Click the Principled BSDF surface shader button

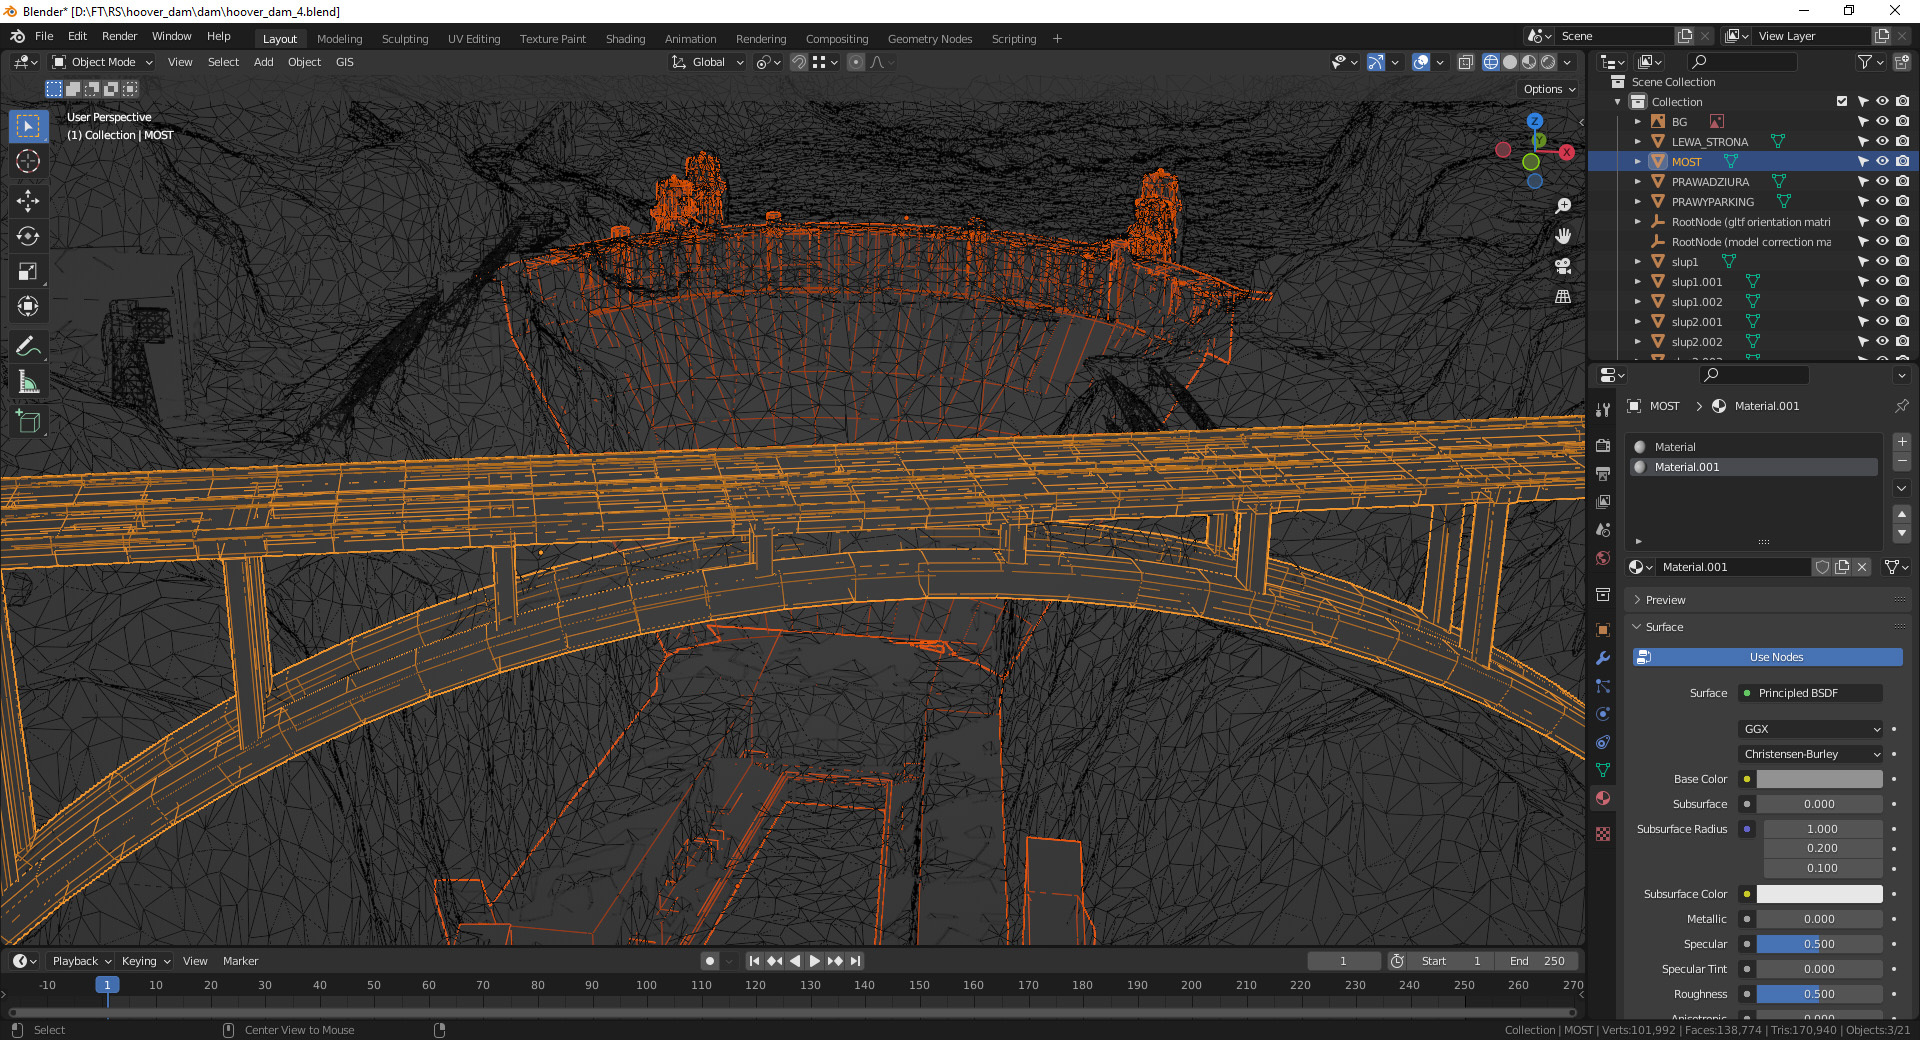1810,693
